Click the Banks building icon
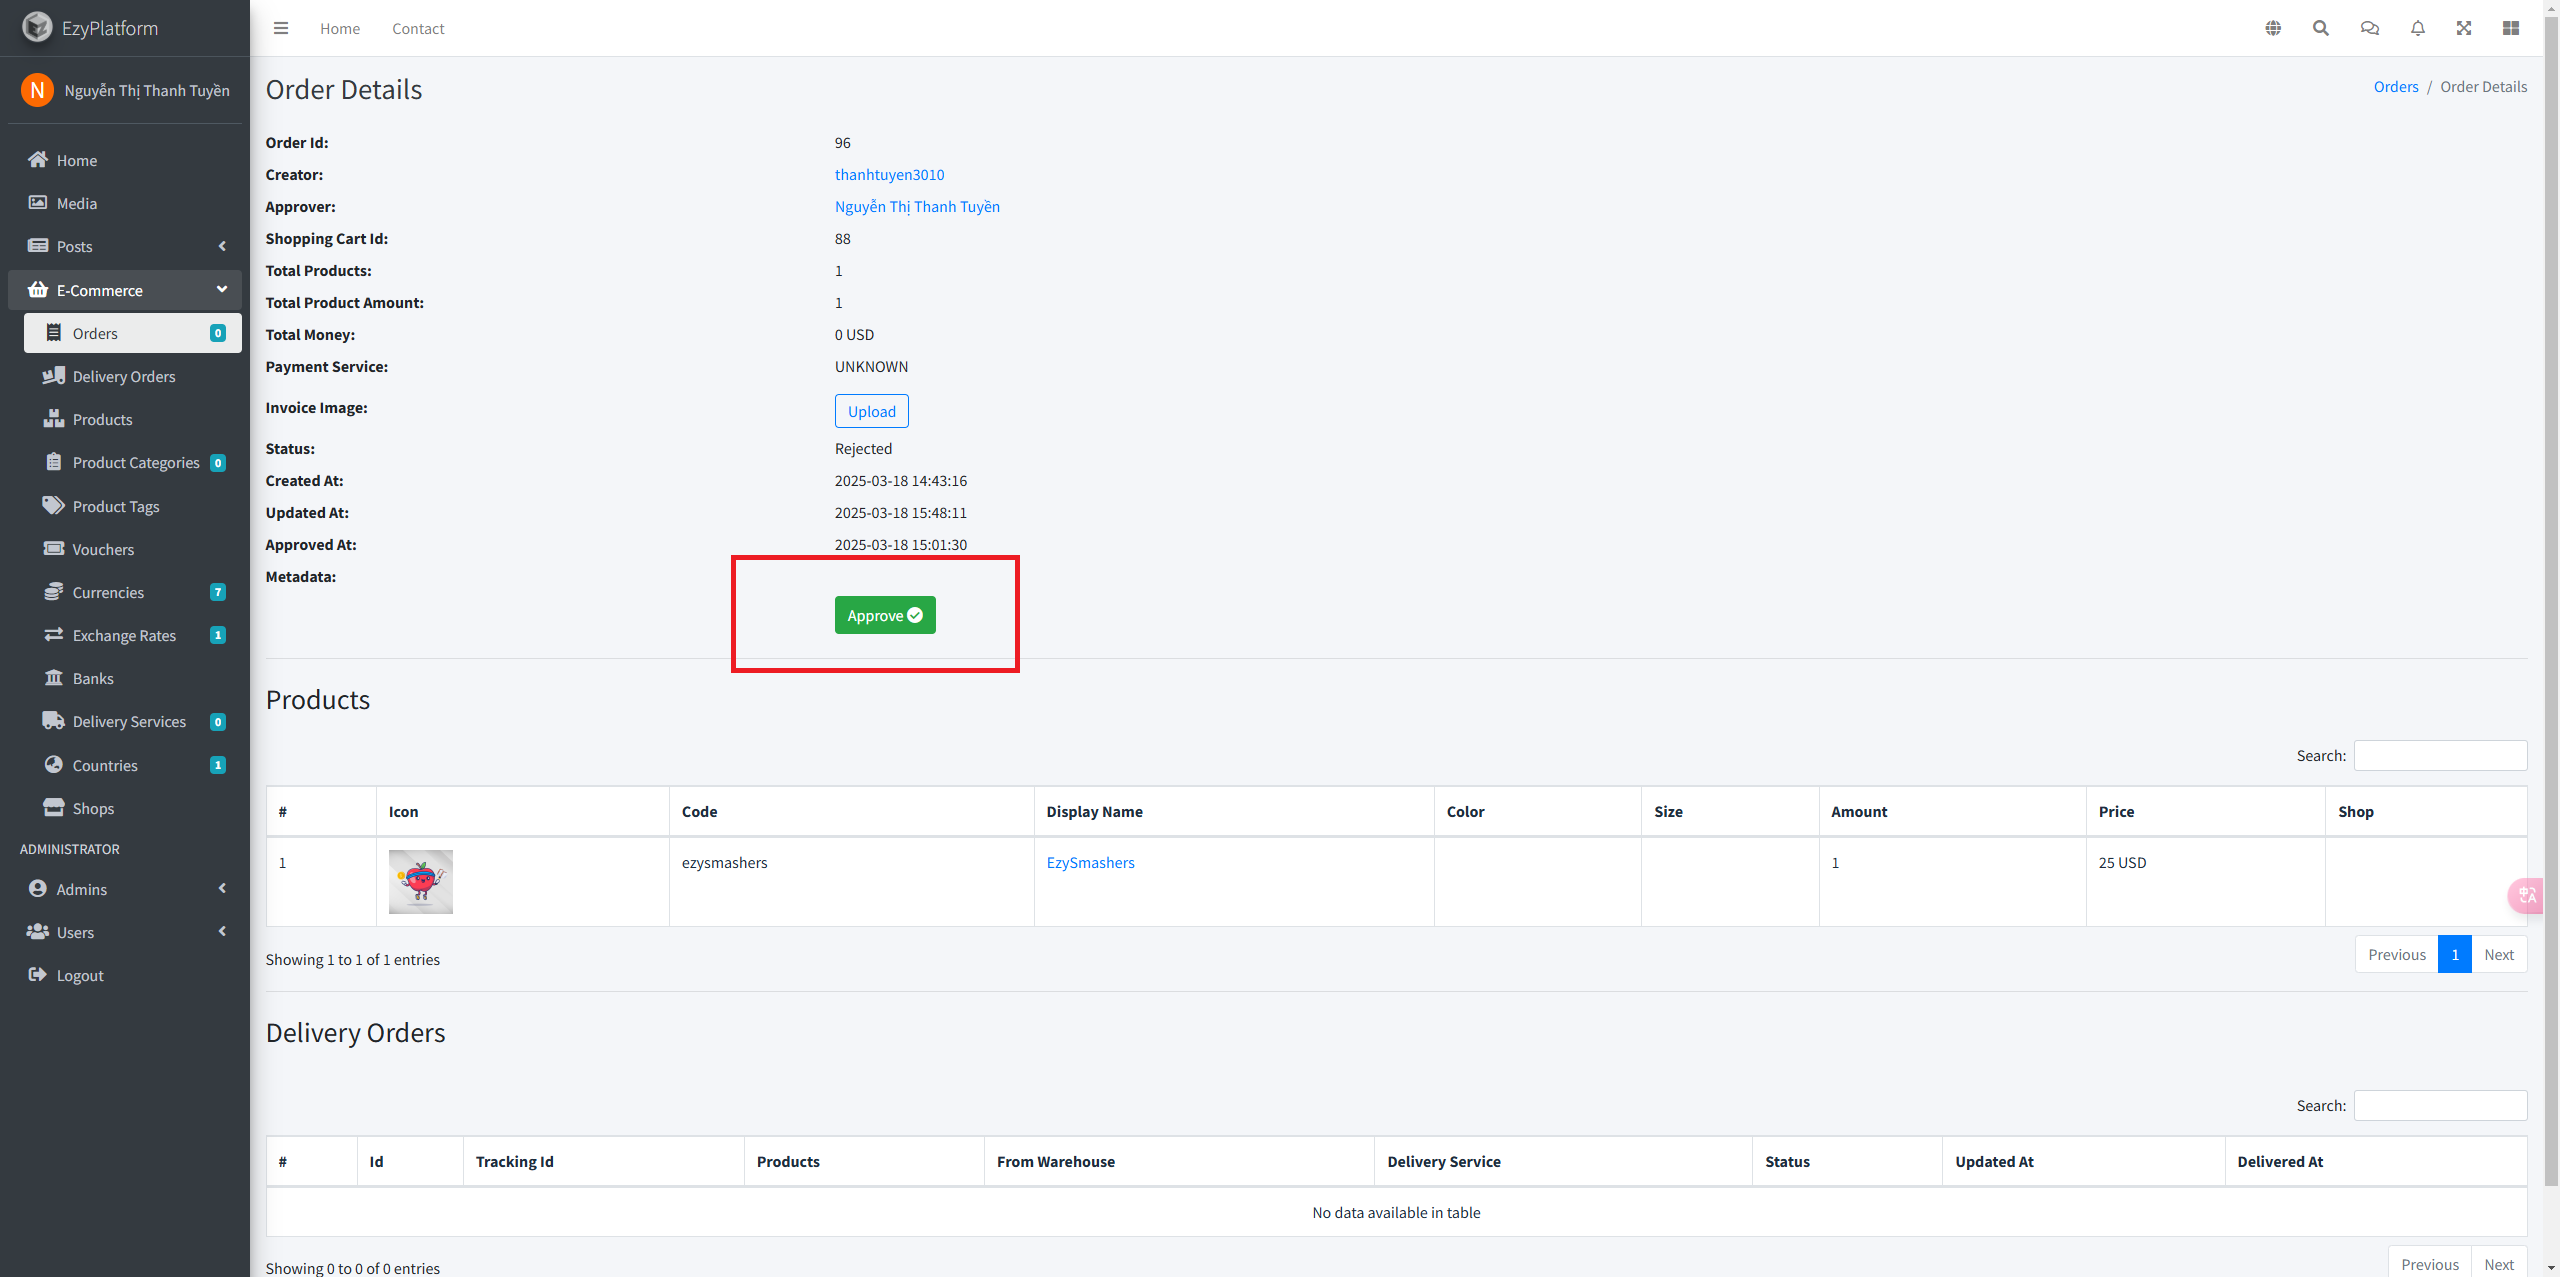The width and height of the screenshot is (2560, 1277). tap(54, 678)
